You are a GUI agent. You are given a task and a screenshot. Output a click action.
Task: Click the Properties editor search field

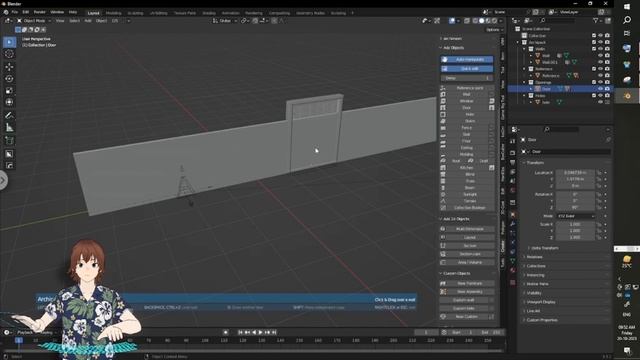click(561, 129)
